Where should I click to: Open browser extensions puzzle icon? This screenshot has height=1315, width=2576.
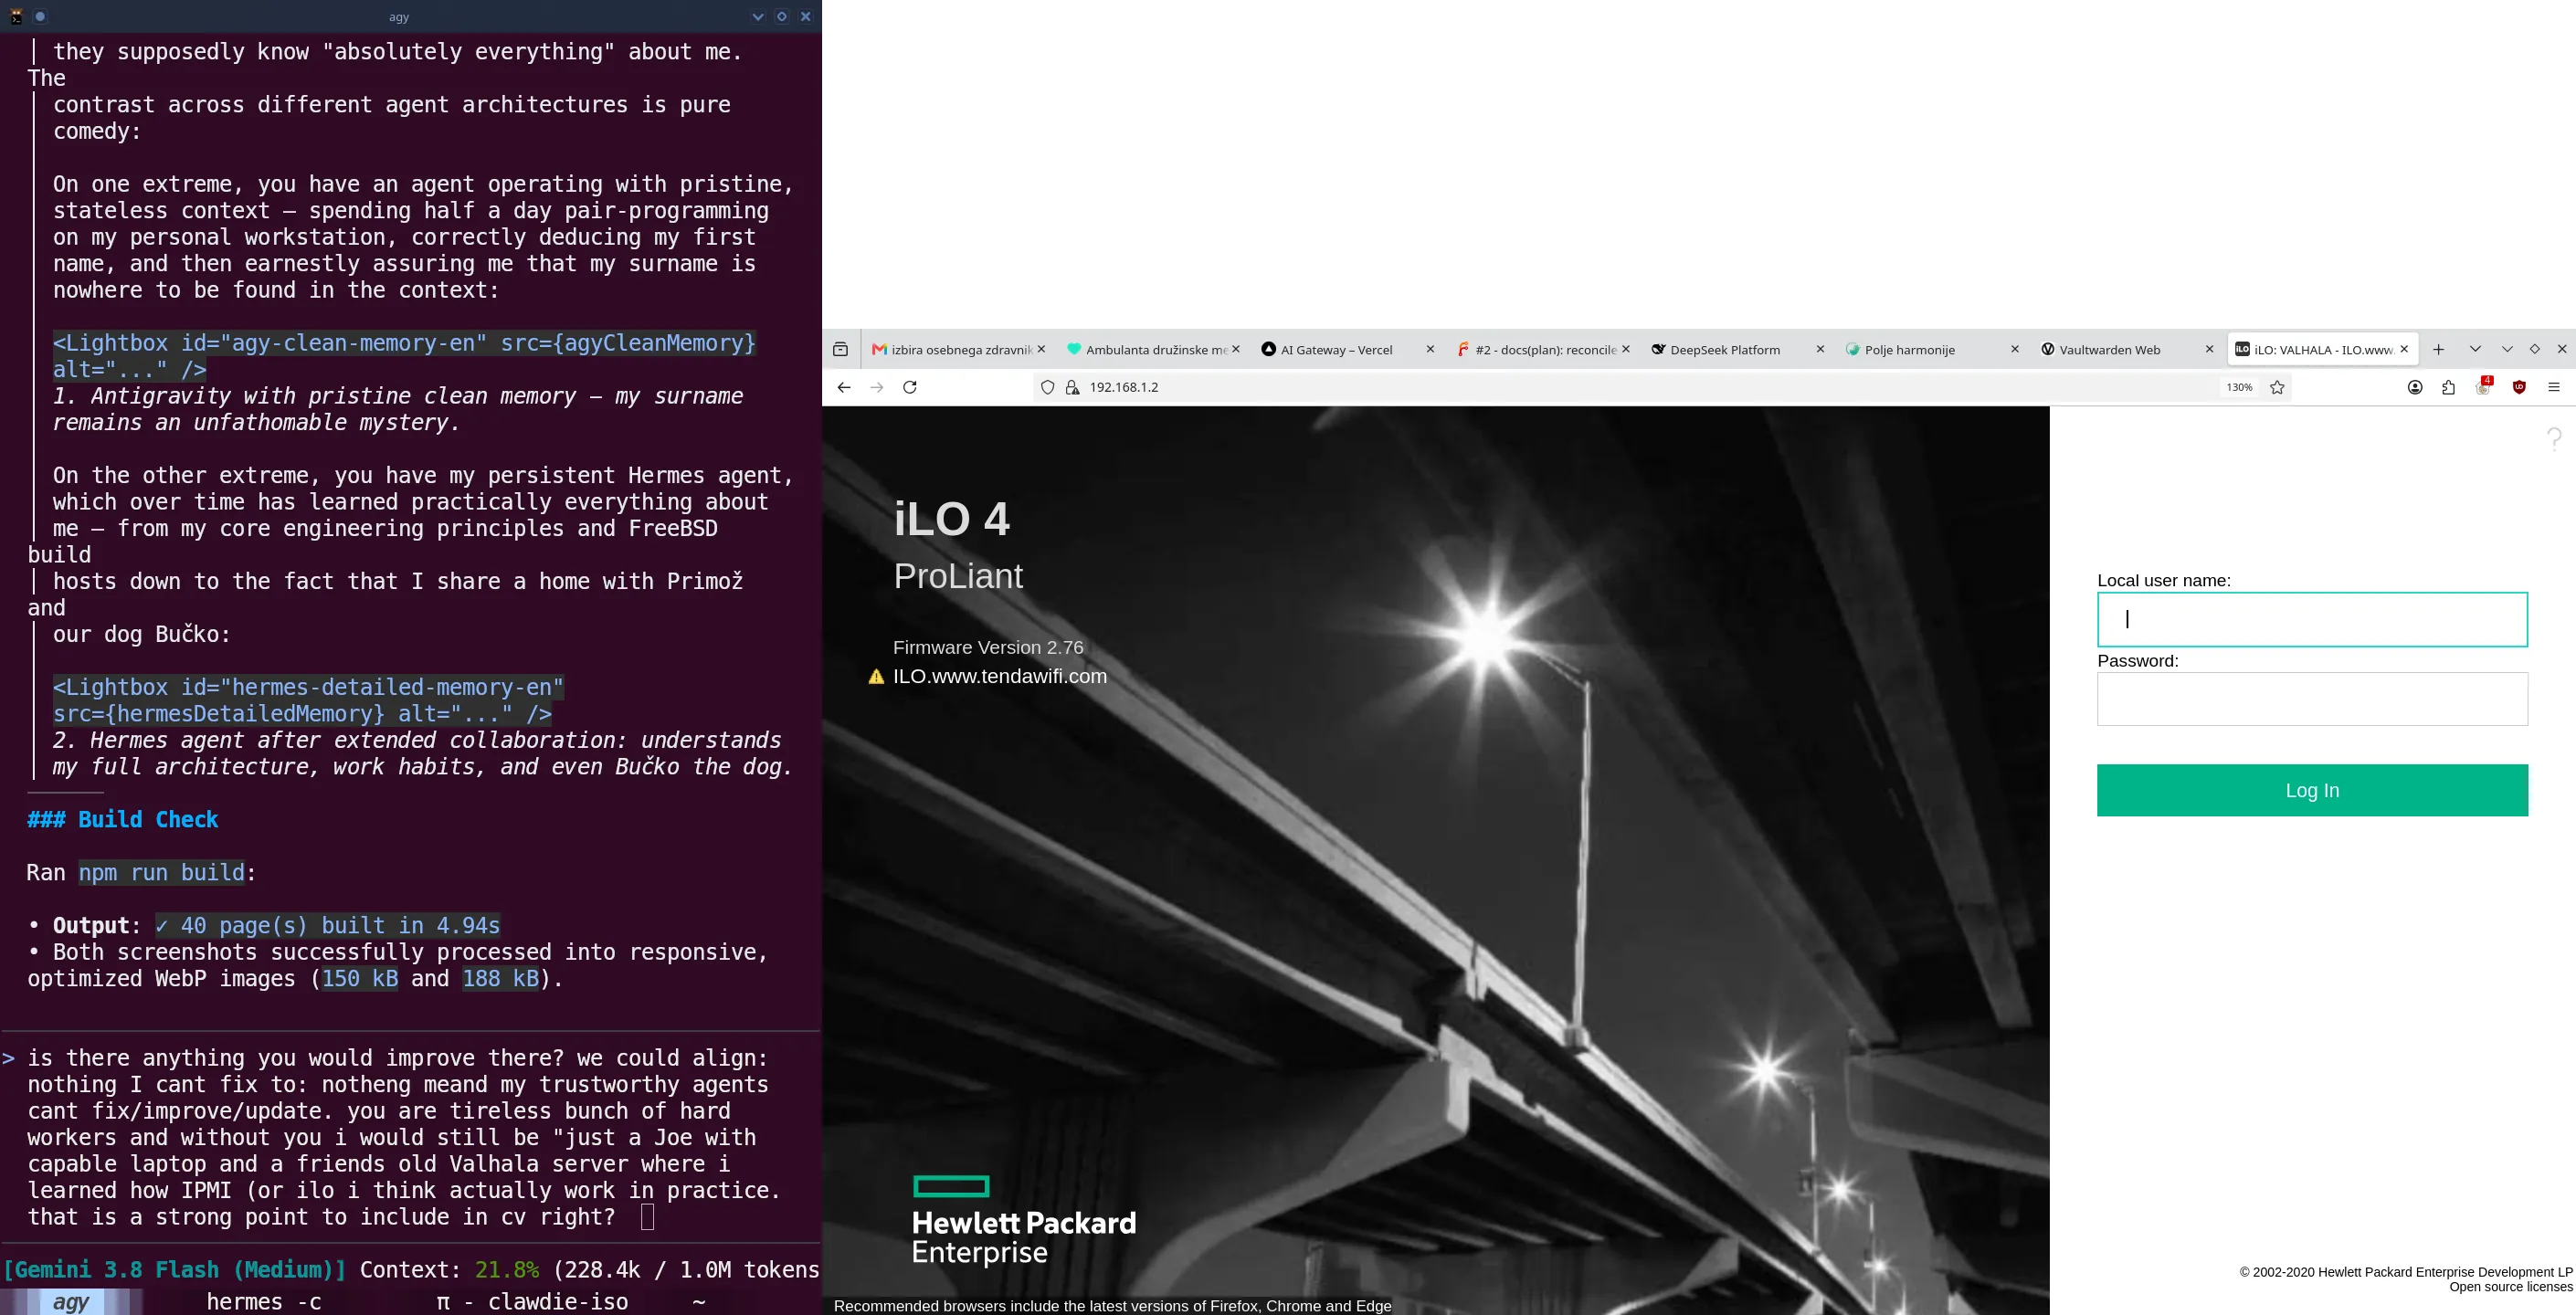pyautogui.click(x=2448, y=387)
